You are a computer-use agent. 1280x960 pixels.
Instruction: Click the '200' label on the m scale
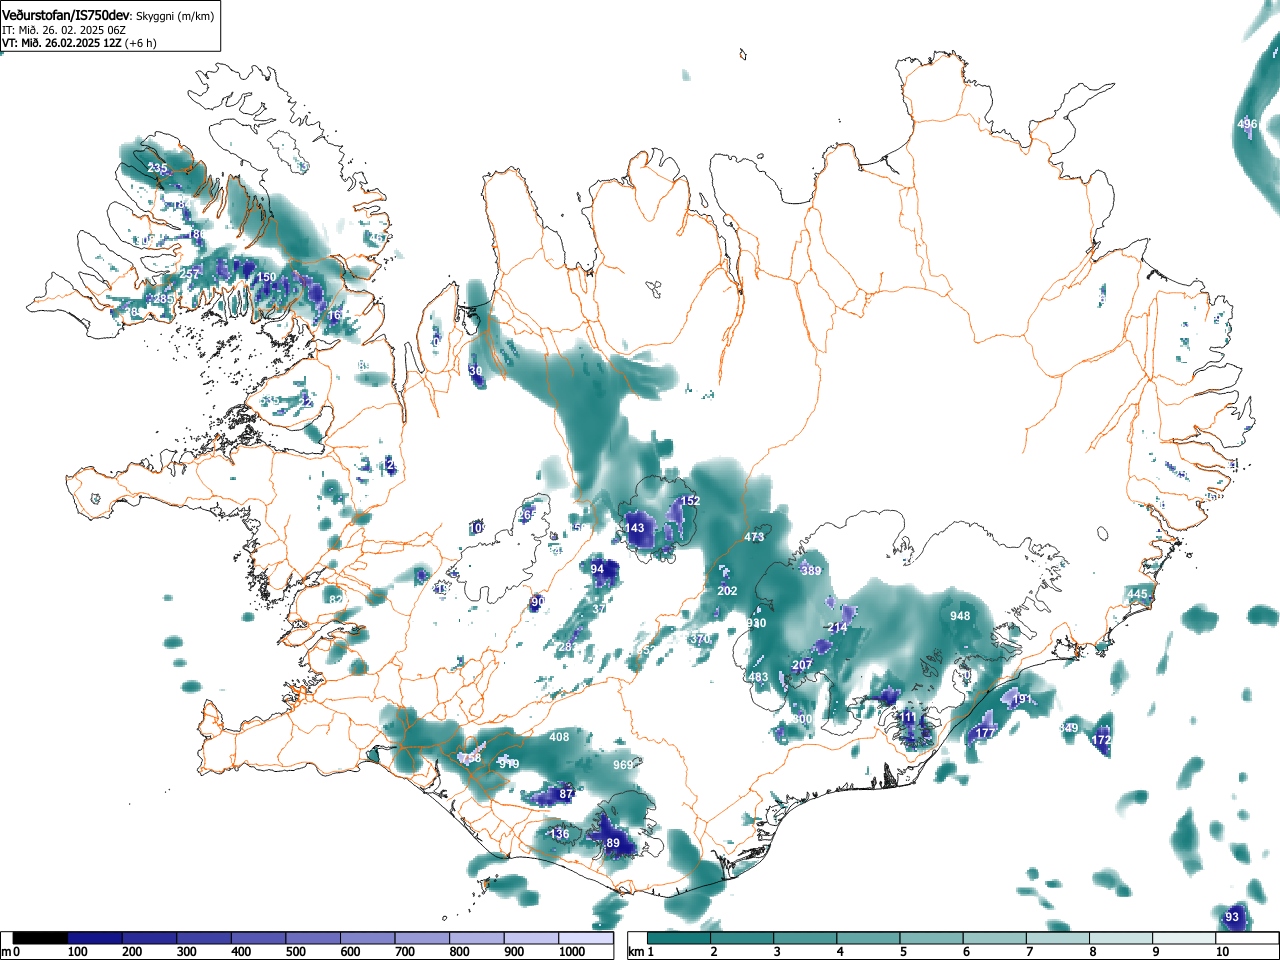(132, 952)
